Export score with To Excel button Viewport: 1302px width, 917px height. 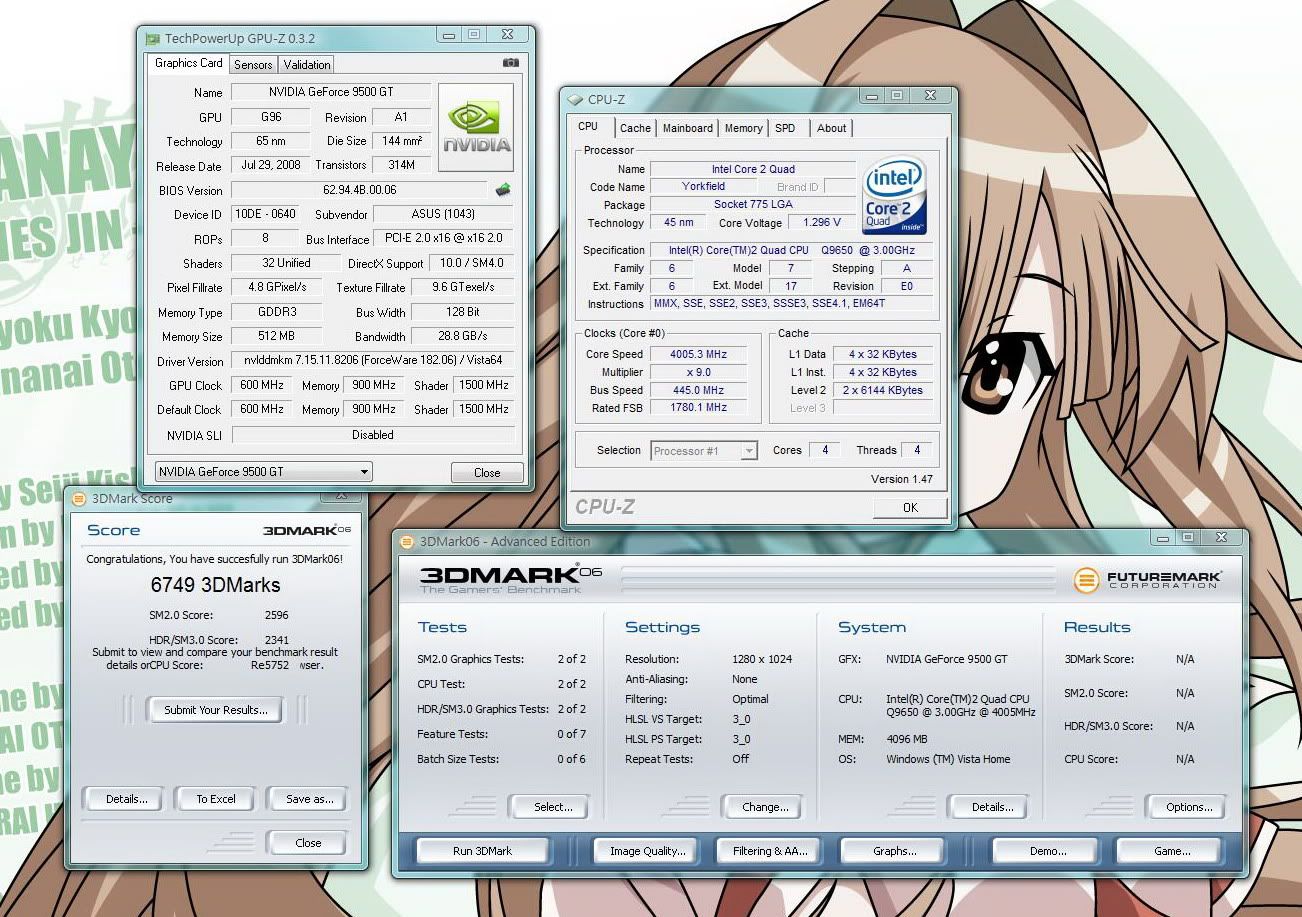coord(216,799)
